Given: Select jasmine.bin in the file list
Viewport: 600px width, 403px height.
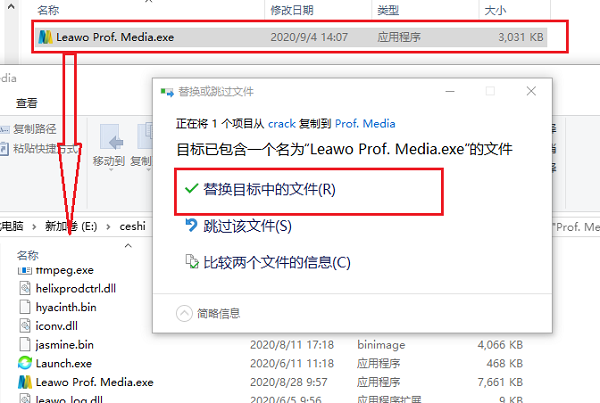Looking at the screenshot, I should point(65,345).
